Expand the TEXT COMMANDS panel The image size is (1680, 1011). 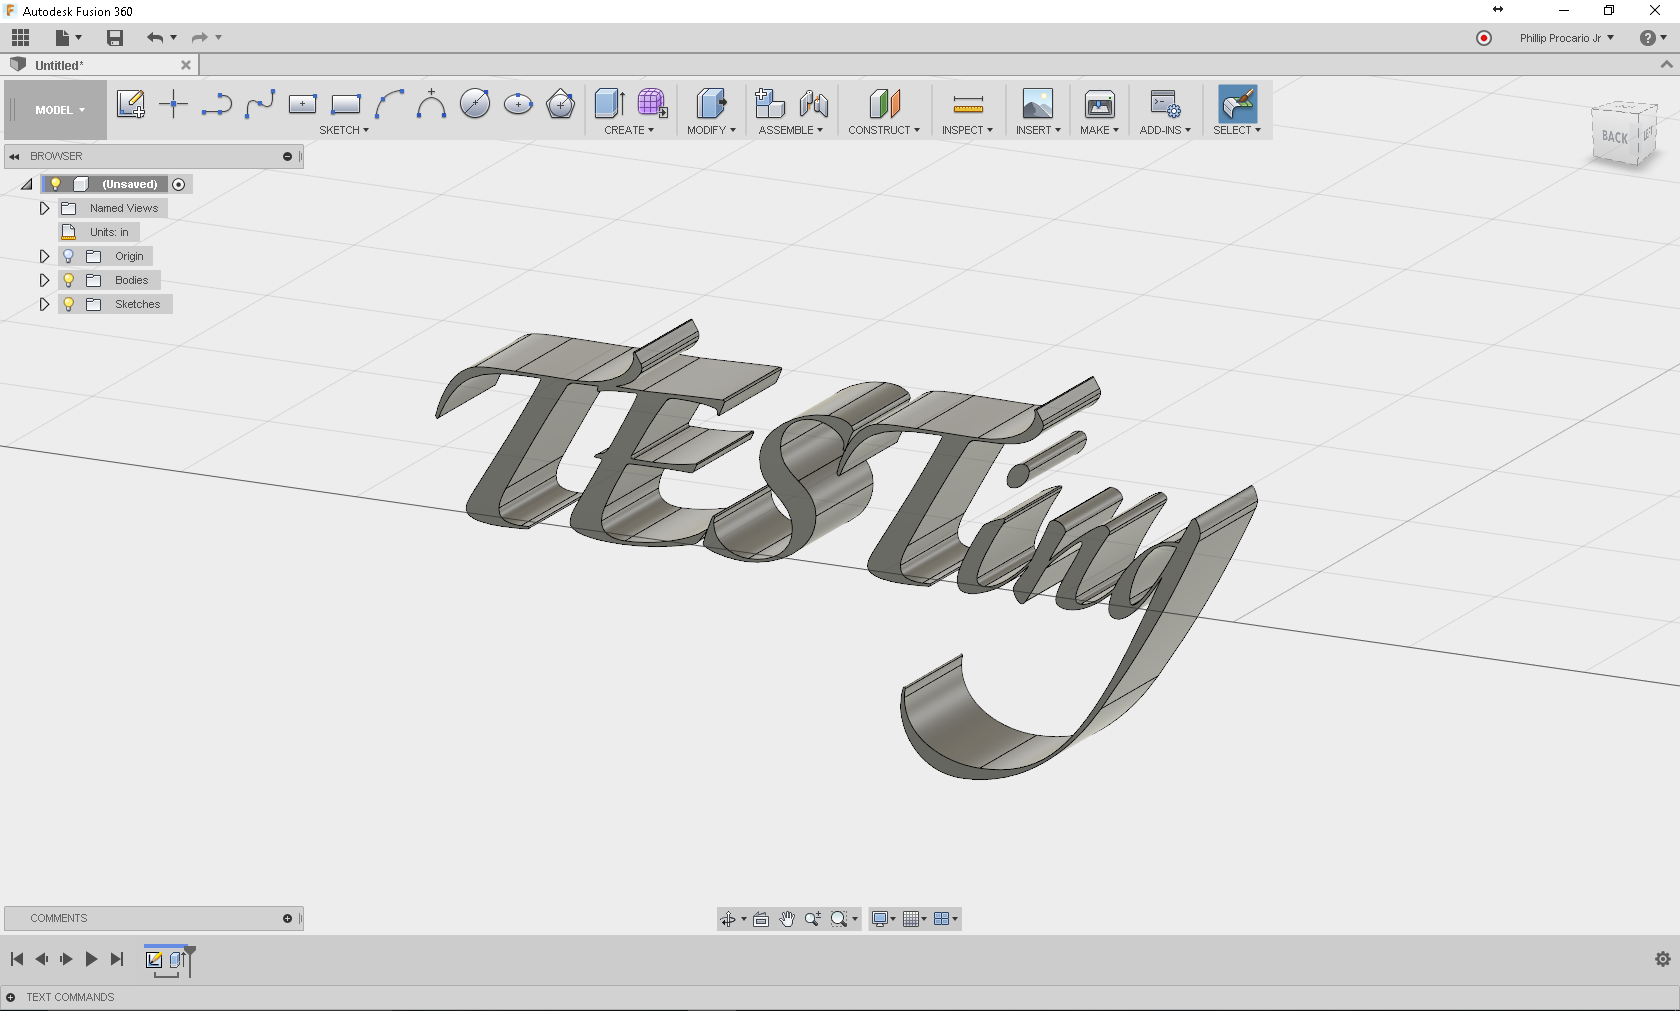point(11,997)
